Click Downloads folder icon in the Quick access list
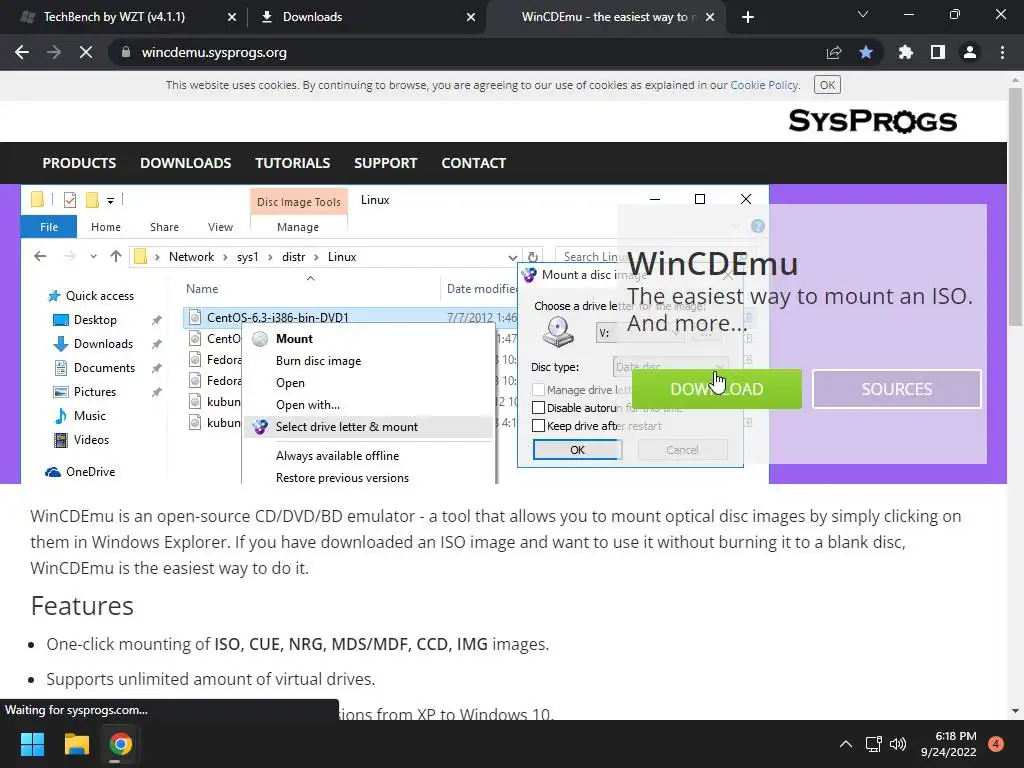 [61, 344]
